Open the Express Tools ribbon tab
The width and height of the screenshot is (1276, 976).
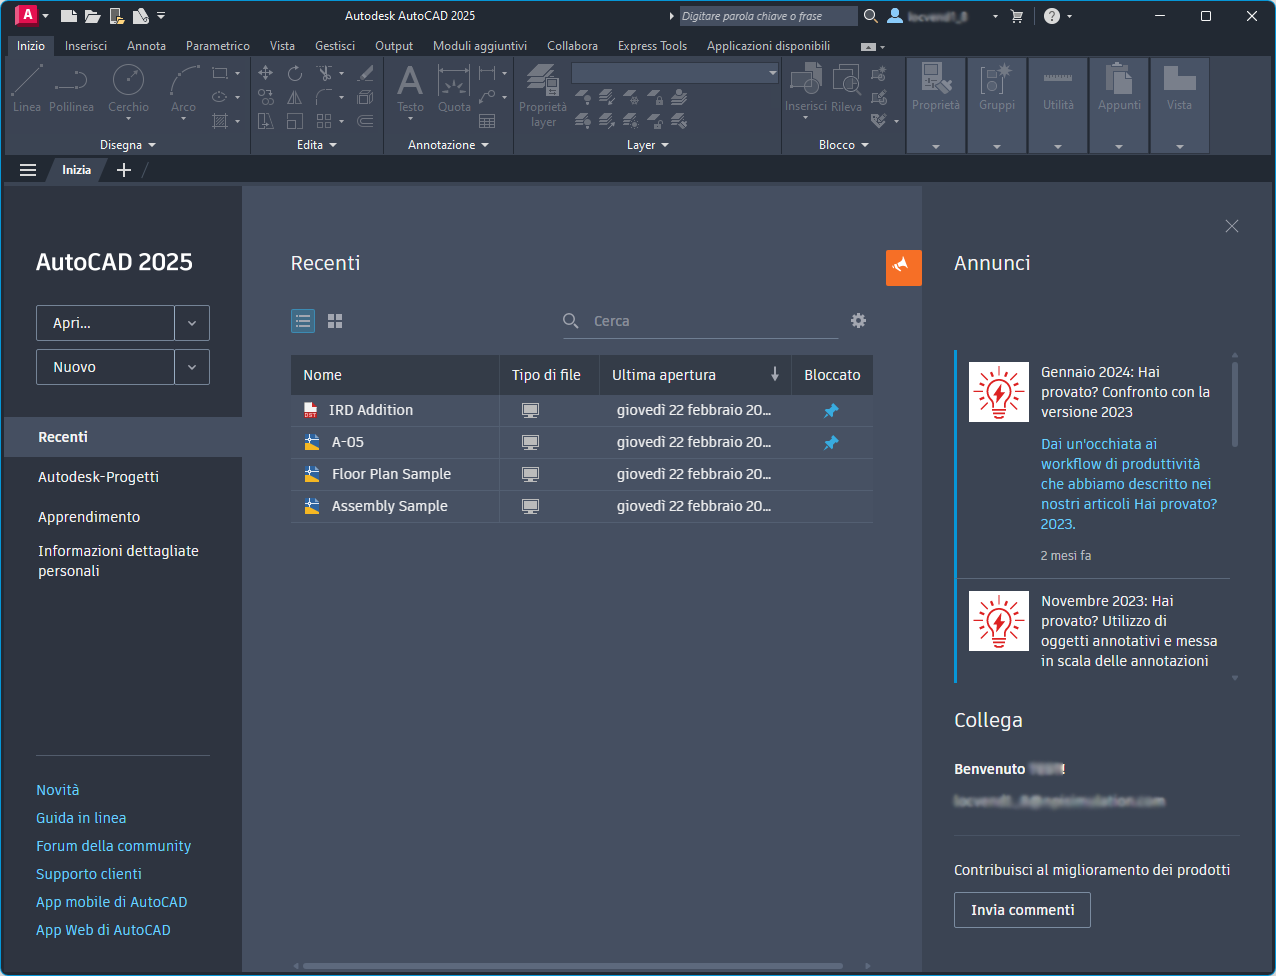click(x=652, y=46)
